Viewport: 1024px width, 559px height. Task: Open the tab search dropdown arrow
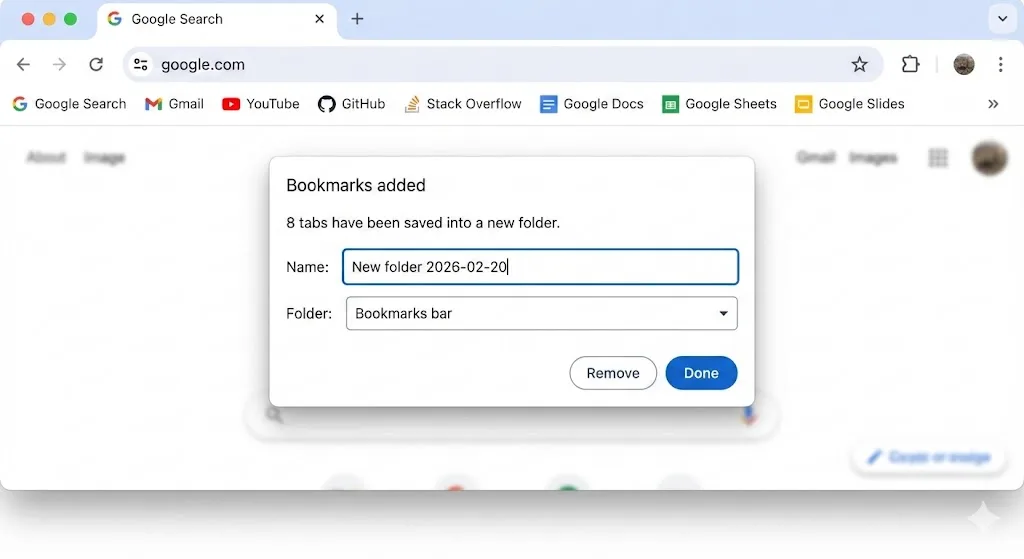coord(1002,19)
